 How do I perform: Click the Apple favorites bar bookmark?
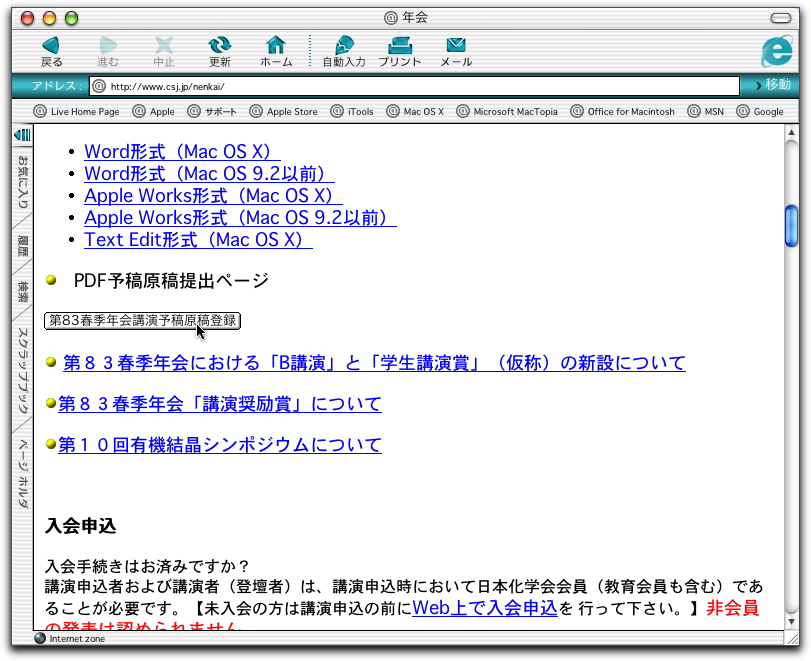(154, 112)
